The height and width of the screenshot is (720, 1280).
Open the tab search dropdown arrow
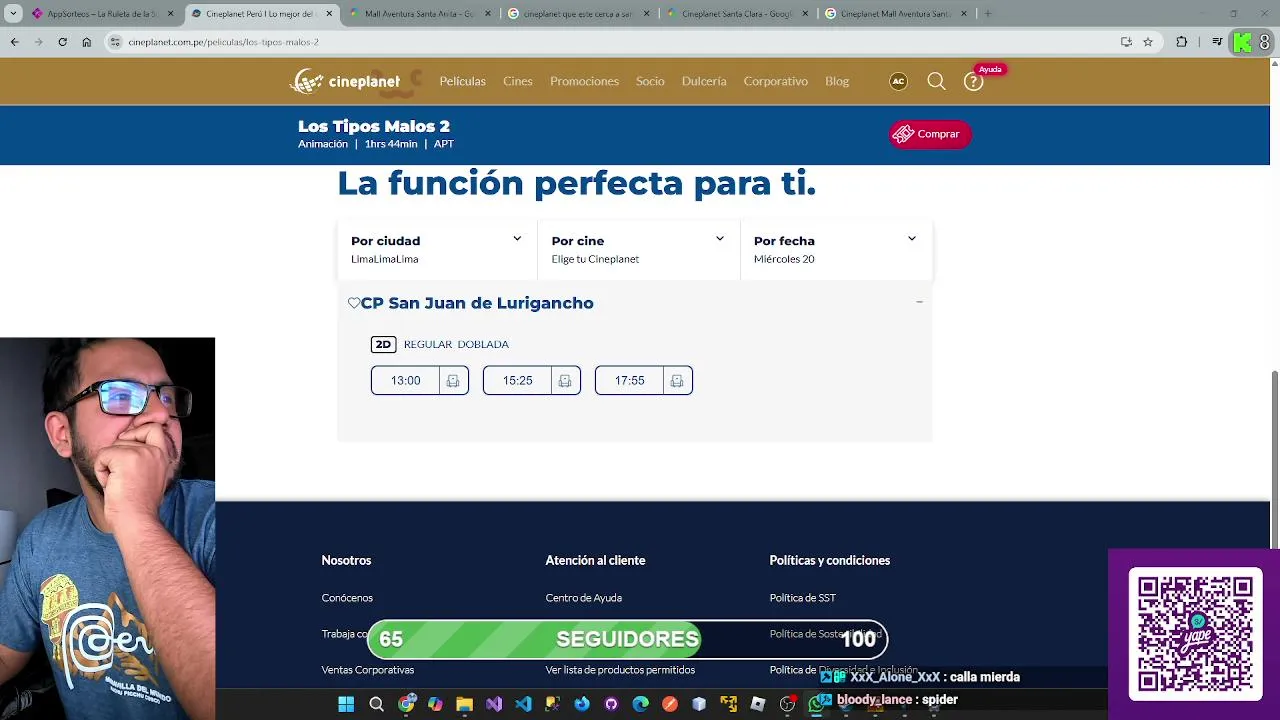(13, 14)
